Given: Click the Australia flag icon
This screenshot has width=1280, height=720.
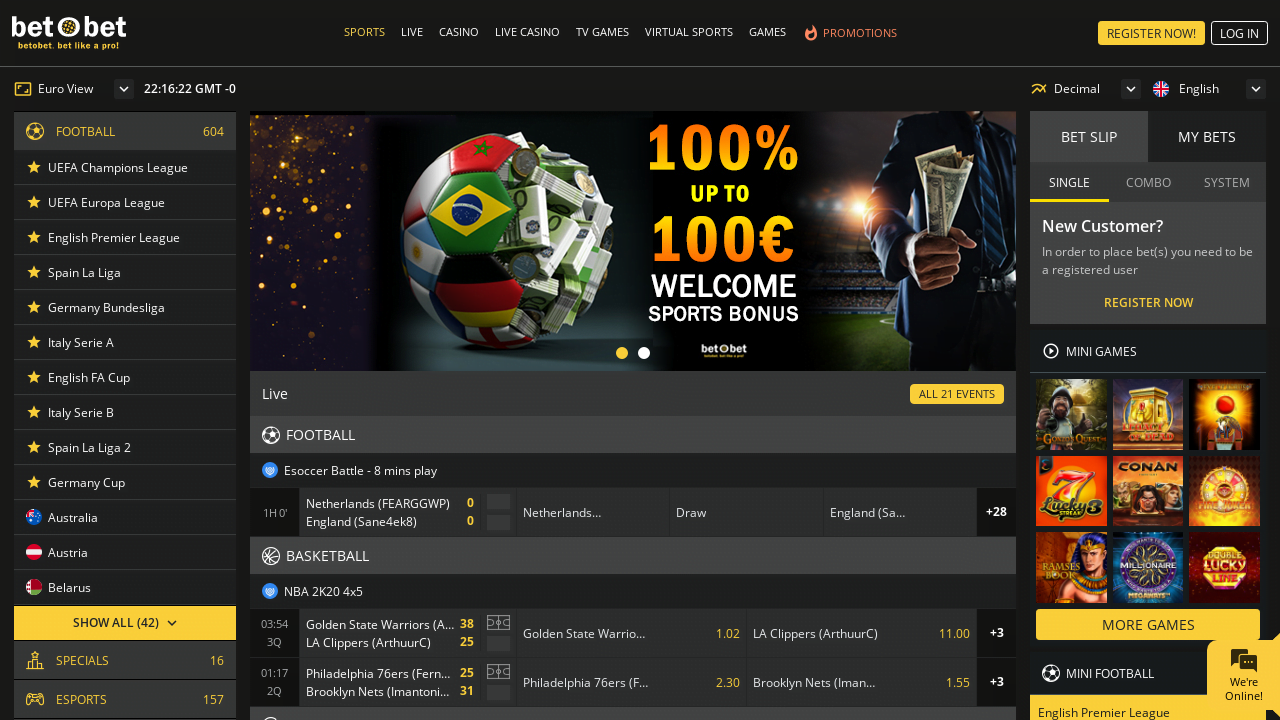Looking at the screenshot, I should point(34,517).
